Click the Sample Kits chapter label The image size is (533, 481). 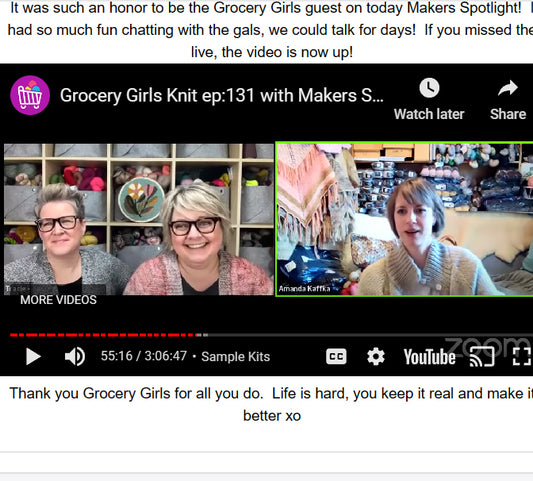tap(236, 357)
